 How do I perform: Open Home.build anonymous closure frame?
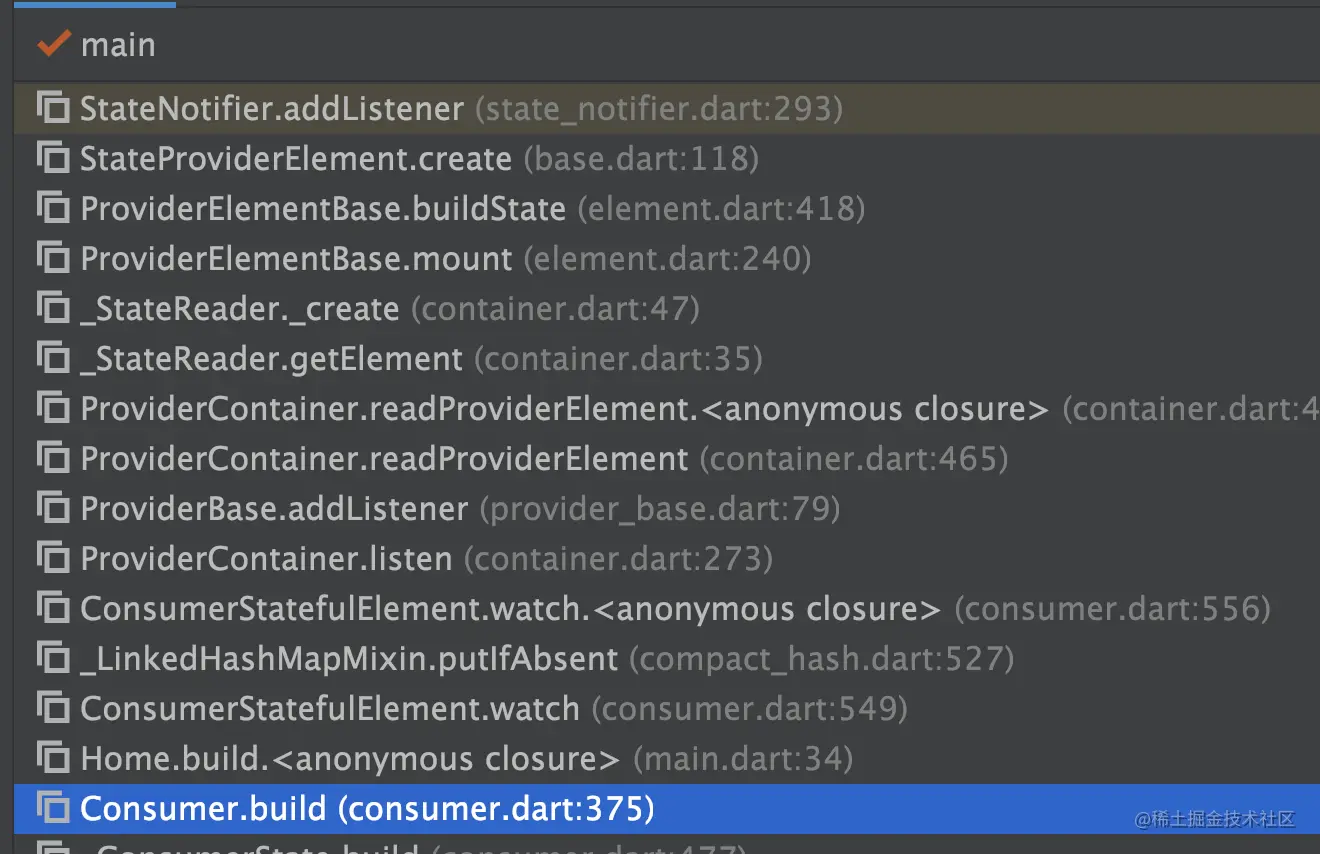tap(350, 759)
